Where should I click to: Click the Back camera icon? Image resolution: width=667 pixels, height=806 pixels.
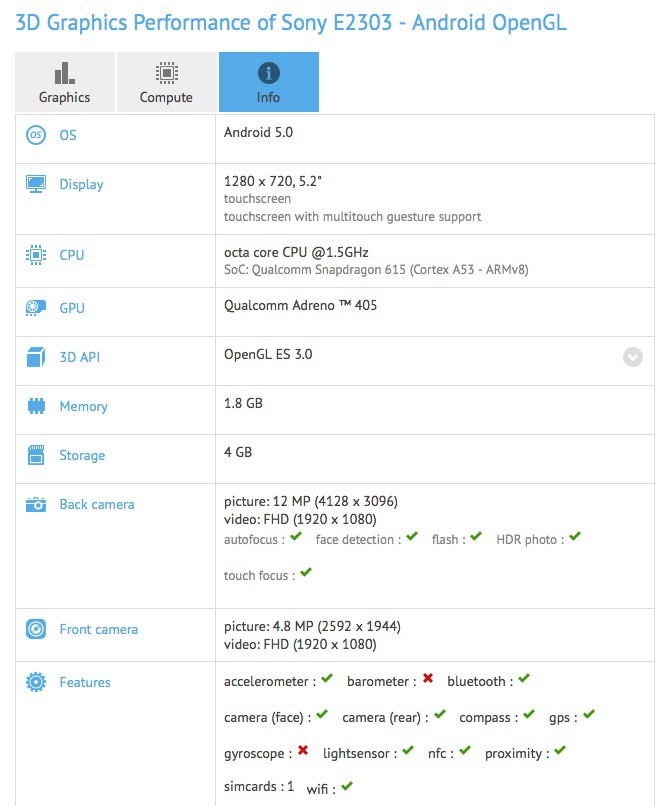pos(36,504)
